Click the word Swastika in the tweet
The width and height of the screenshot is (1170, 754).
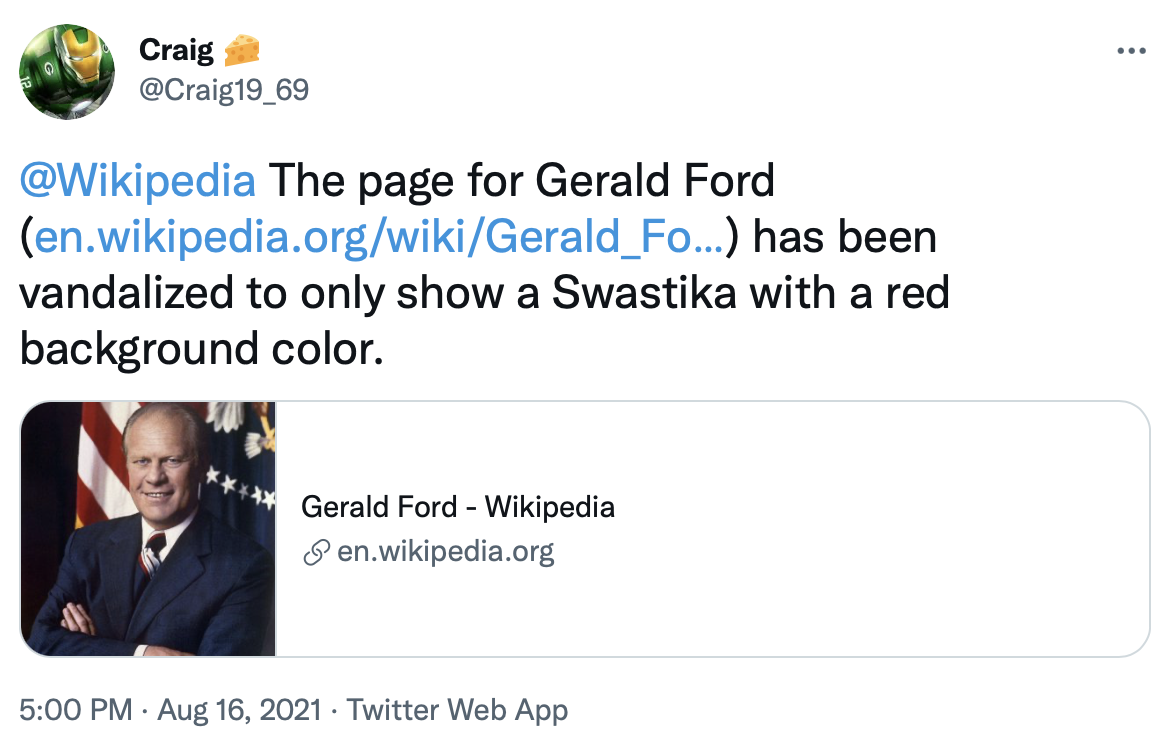(x=644, y=293)
